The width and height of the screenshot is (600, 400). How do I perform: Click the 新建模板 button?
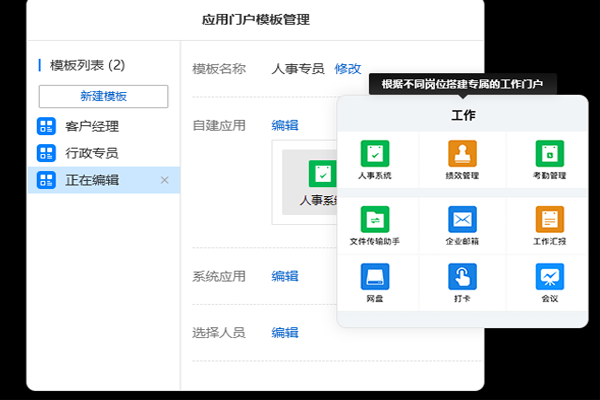coord(103,96)
